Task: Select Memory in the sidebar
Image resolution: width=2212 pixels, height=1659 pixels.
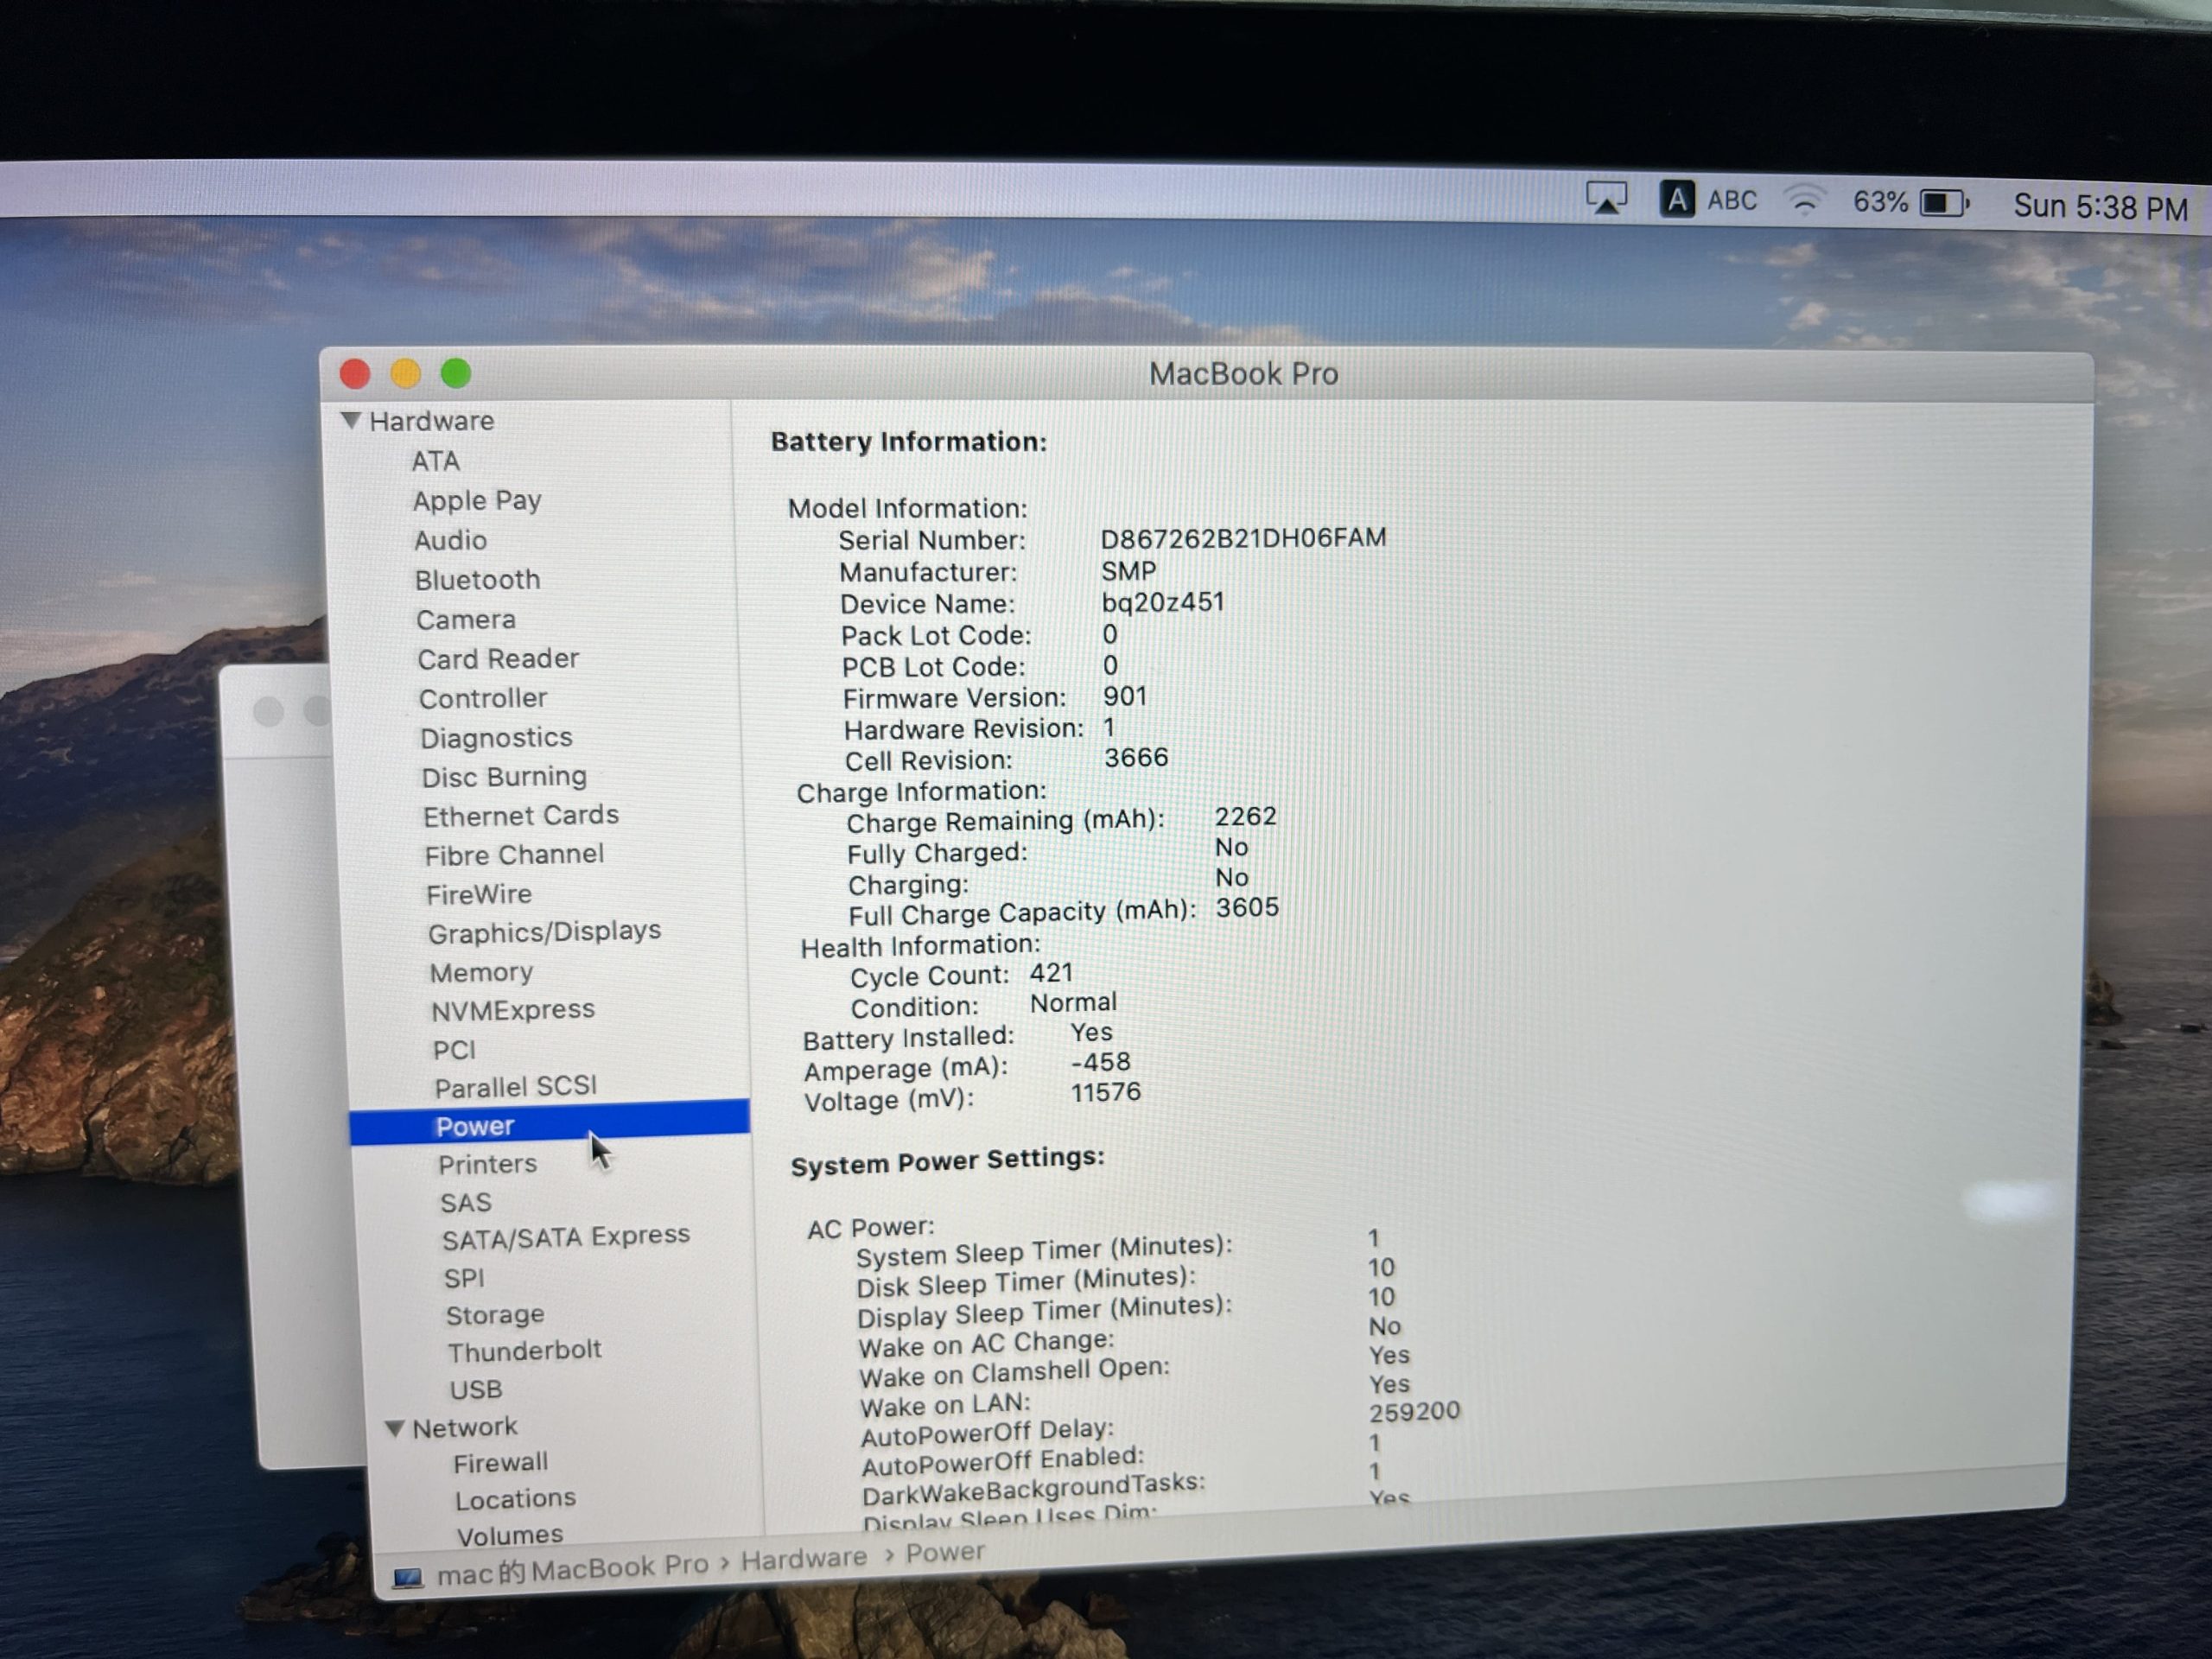Action: coord(481,972)
